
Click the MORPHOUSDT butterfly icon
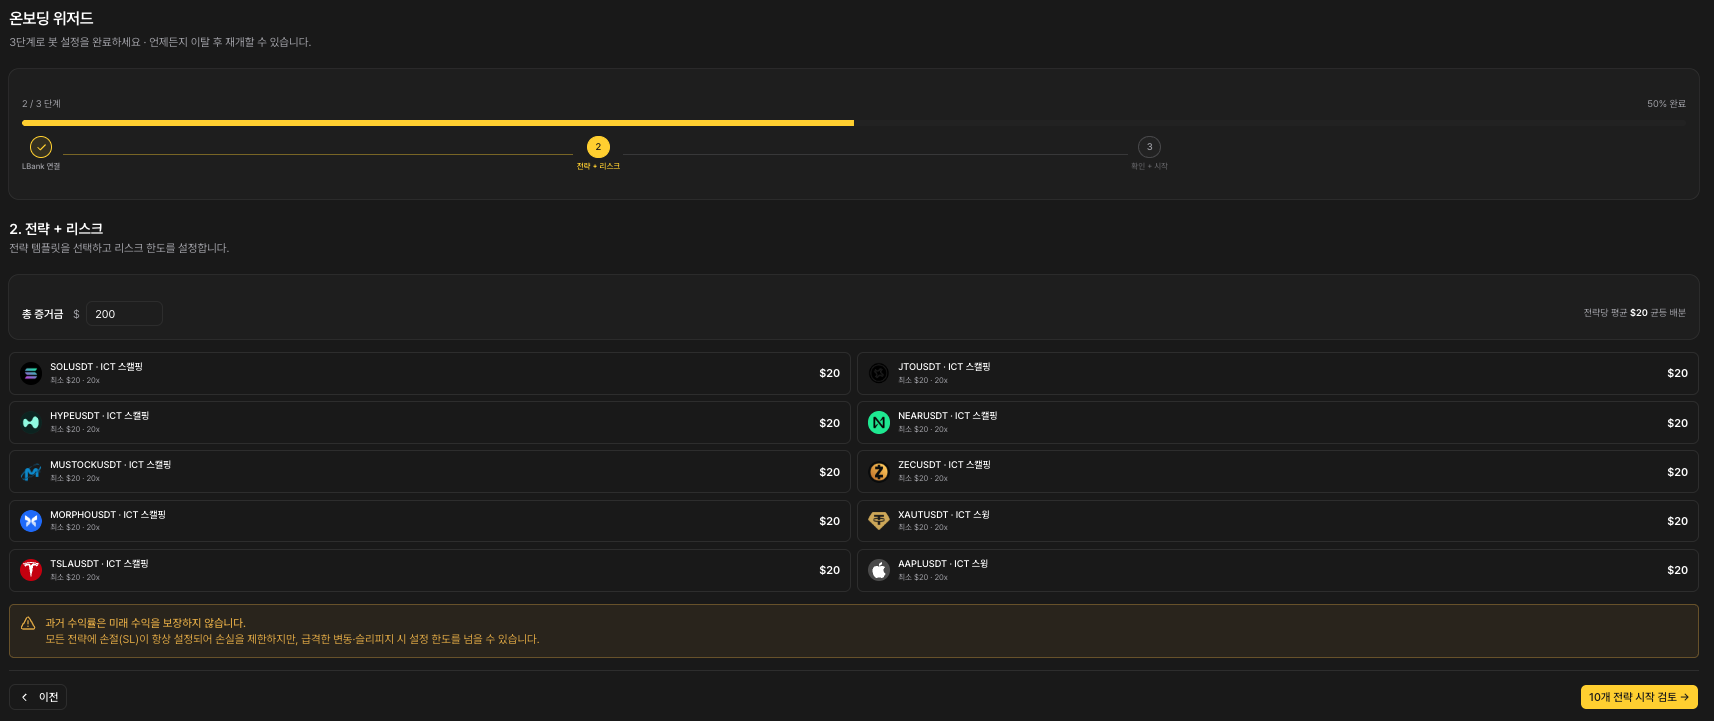(x=31, y=521)
